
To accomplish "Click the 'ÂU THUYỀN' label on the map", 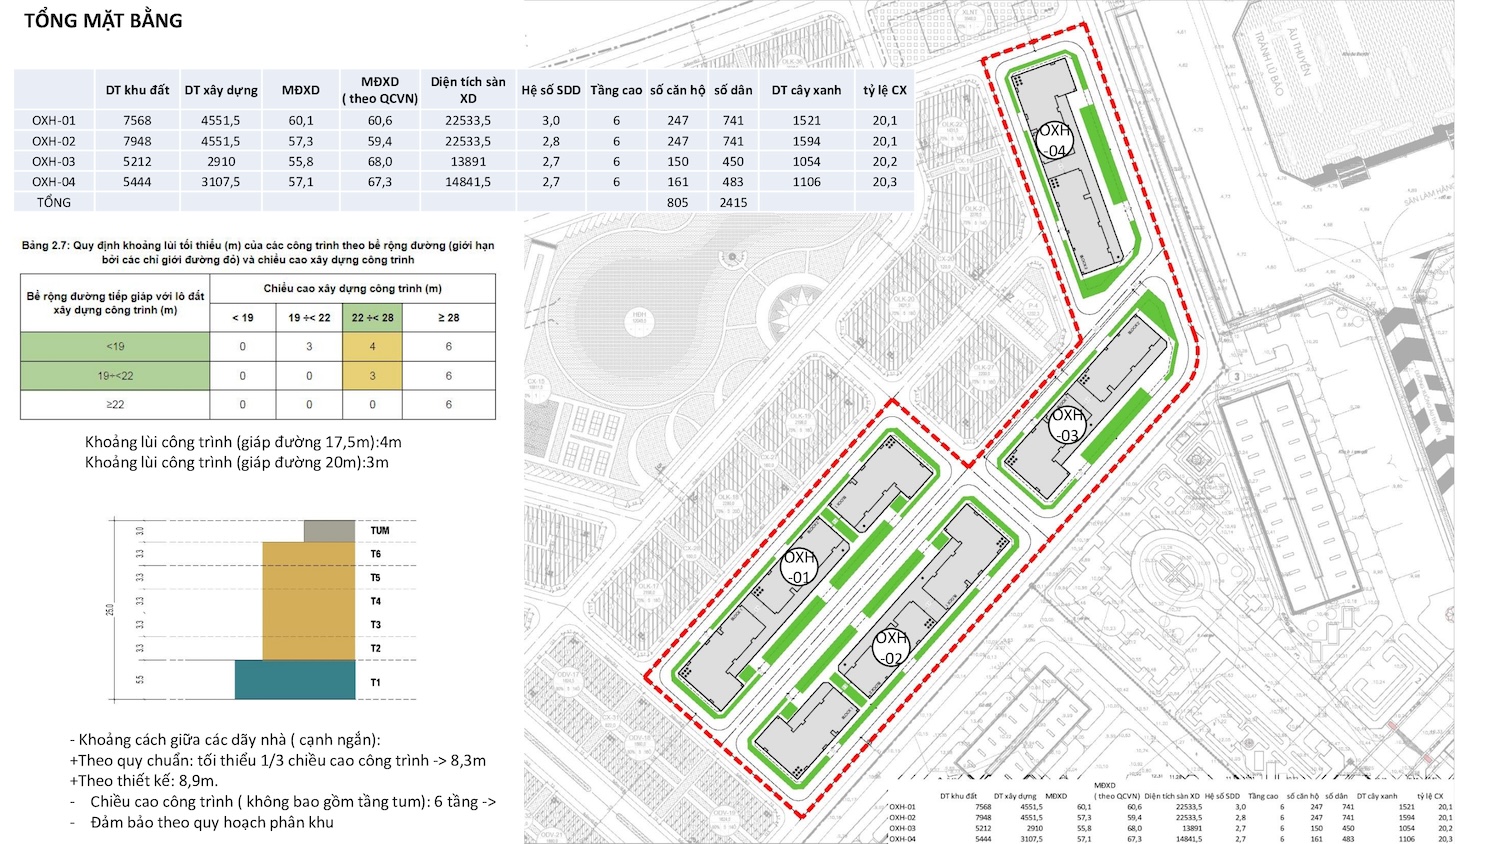I will coord(1298,51).
